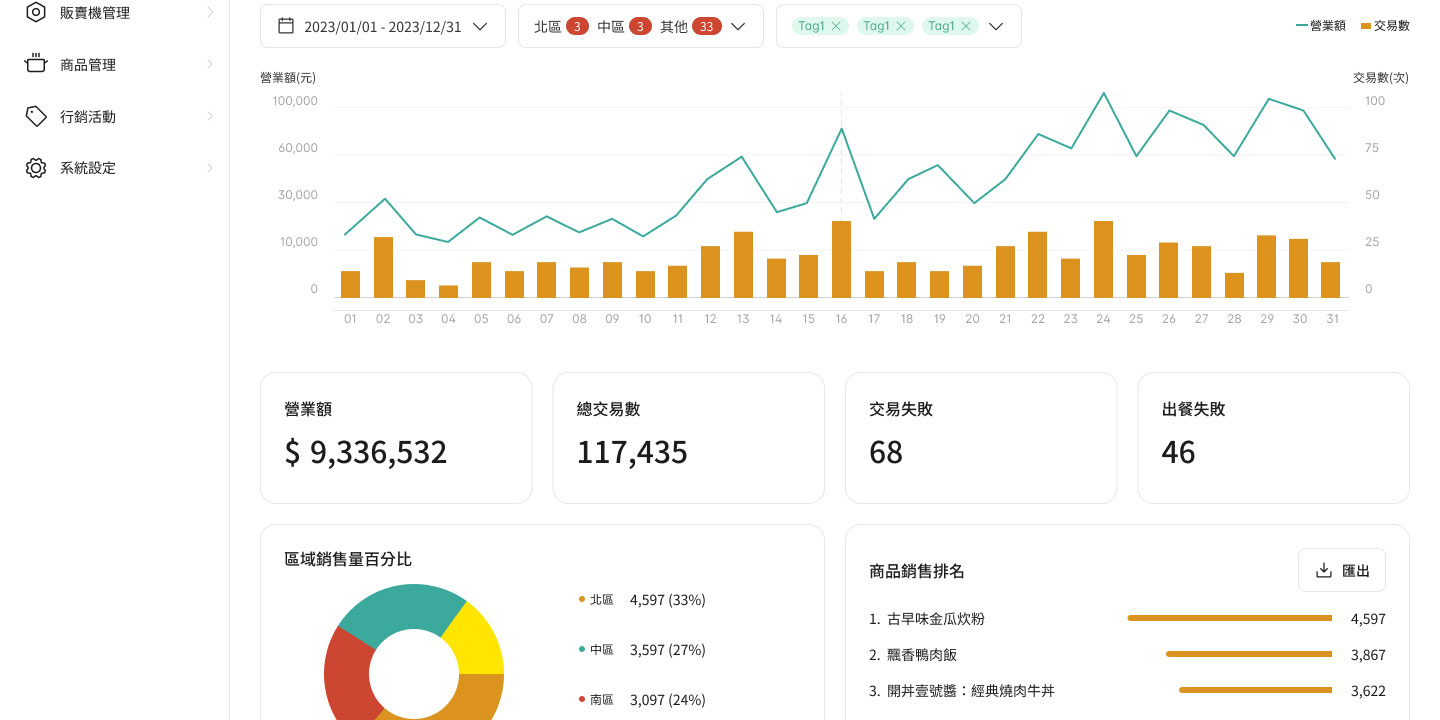Expand the tags filter dropdown arrow
The height and width of the screenshot is (720, 1440).
996,26
